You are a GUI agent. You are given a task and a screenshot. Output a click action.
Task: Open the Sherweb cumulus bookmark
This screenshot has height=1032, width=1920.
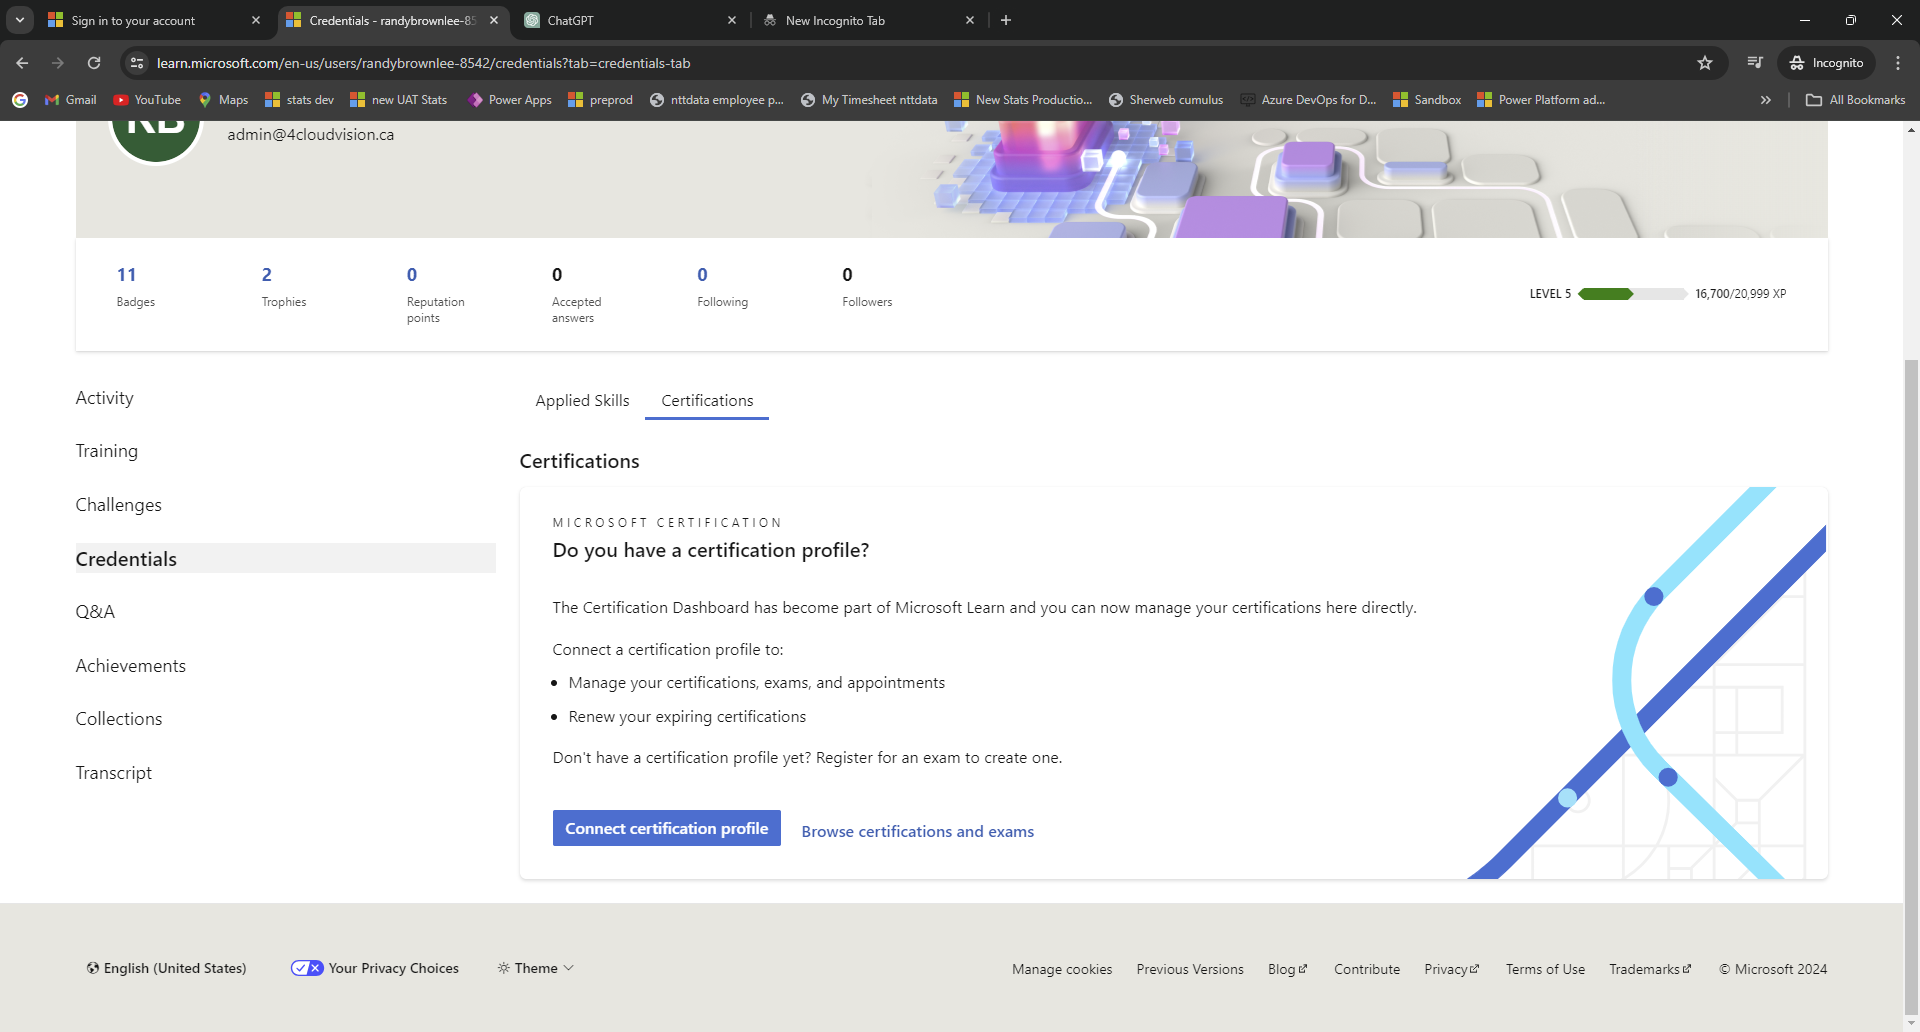1165,99
